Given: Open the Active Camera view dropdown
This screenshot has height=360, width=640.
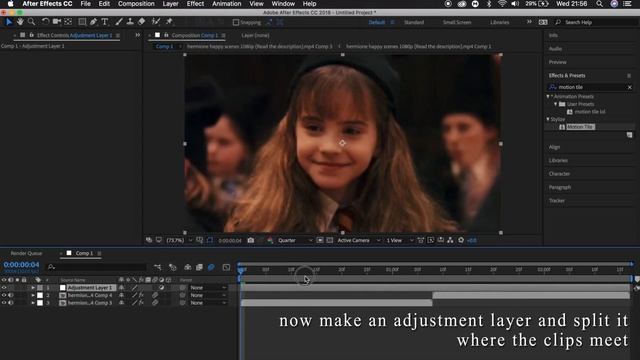Looking at the screenshot, I should tap(358, 240).
